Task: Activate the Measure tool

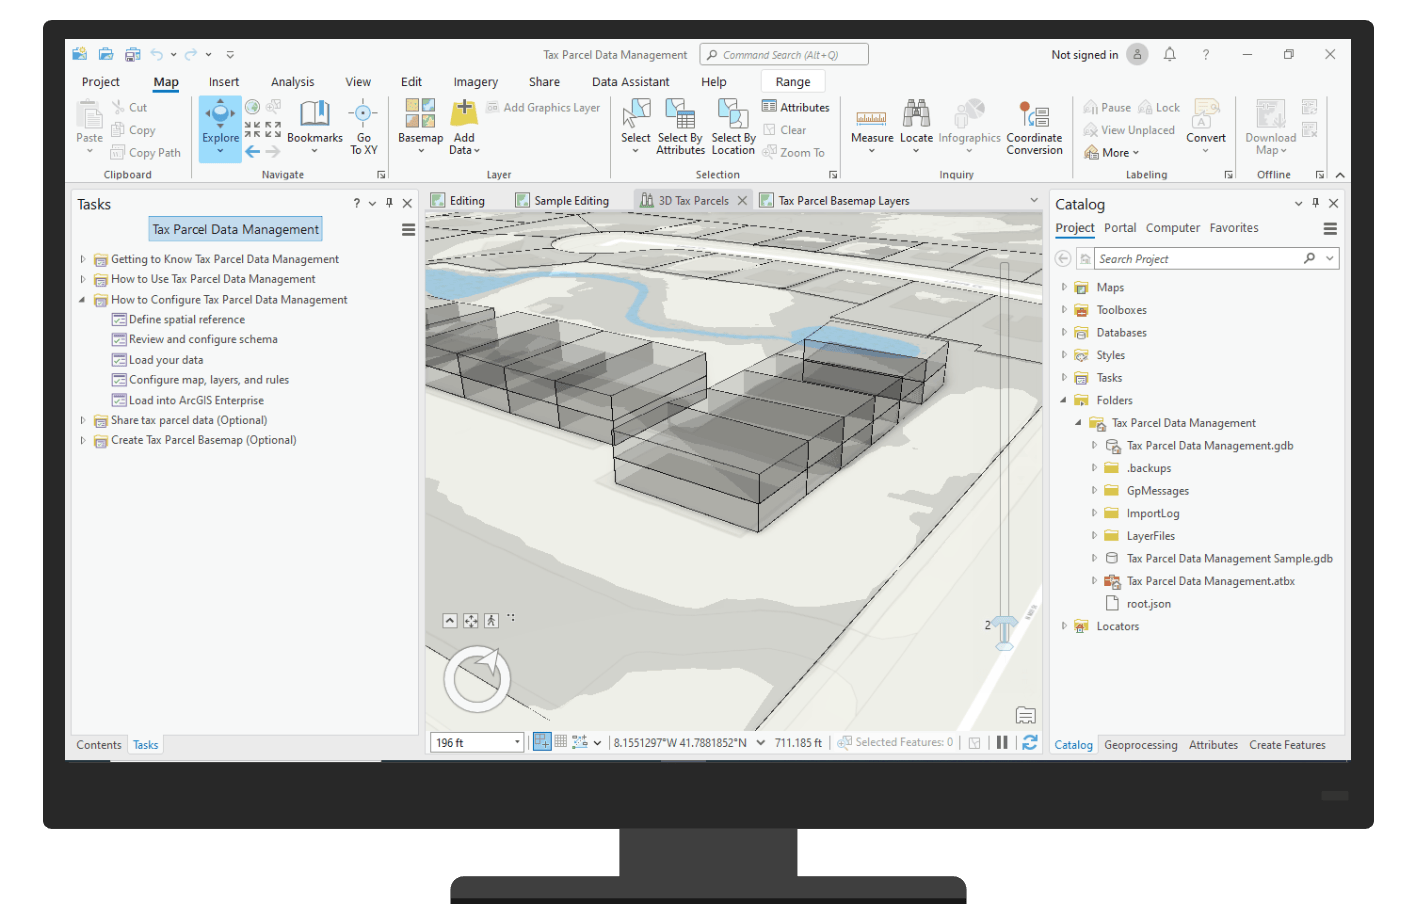Action: 871,126
